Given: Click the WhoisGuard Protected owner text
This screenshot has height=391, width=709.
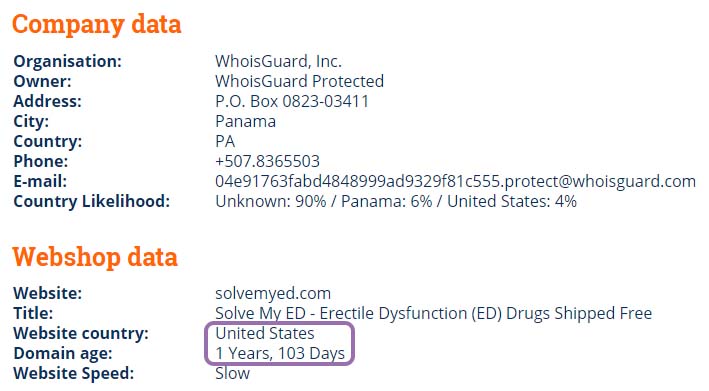Looking at the screenshot, I should 299,81.
